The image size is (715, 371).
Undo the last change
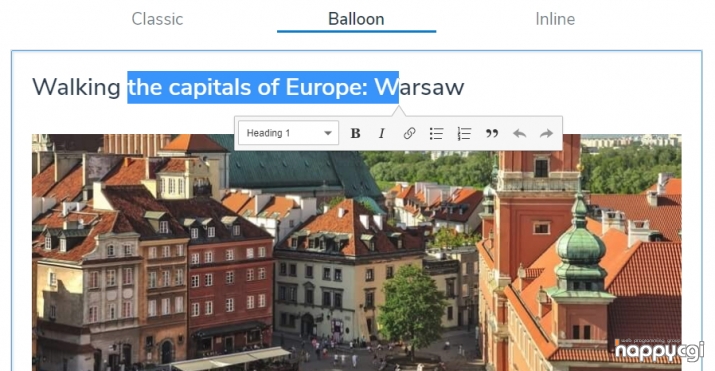pos(519,133)
